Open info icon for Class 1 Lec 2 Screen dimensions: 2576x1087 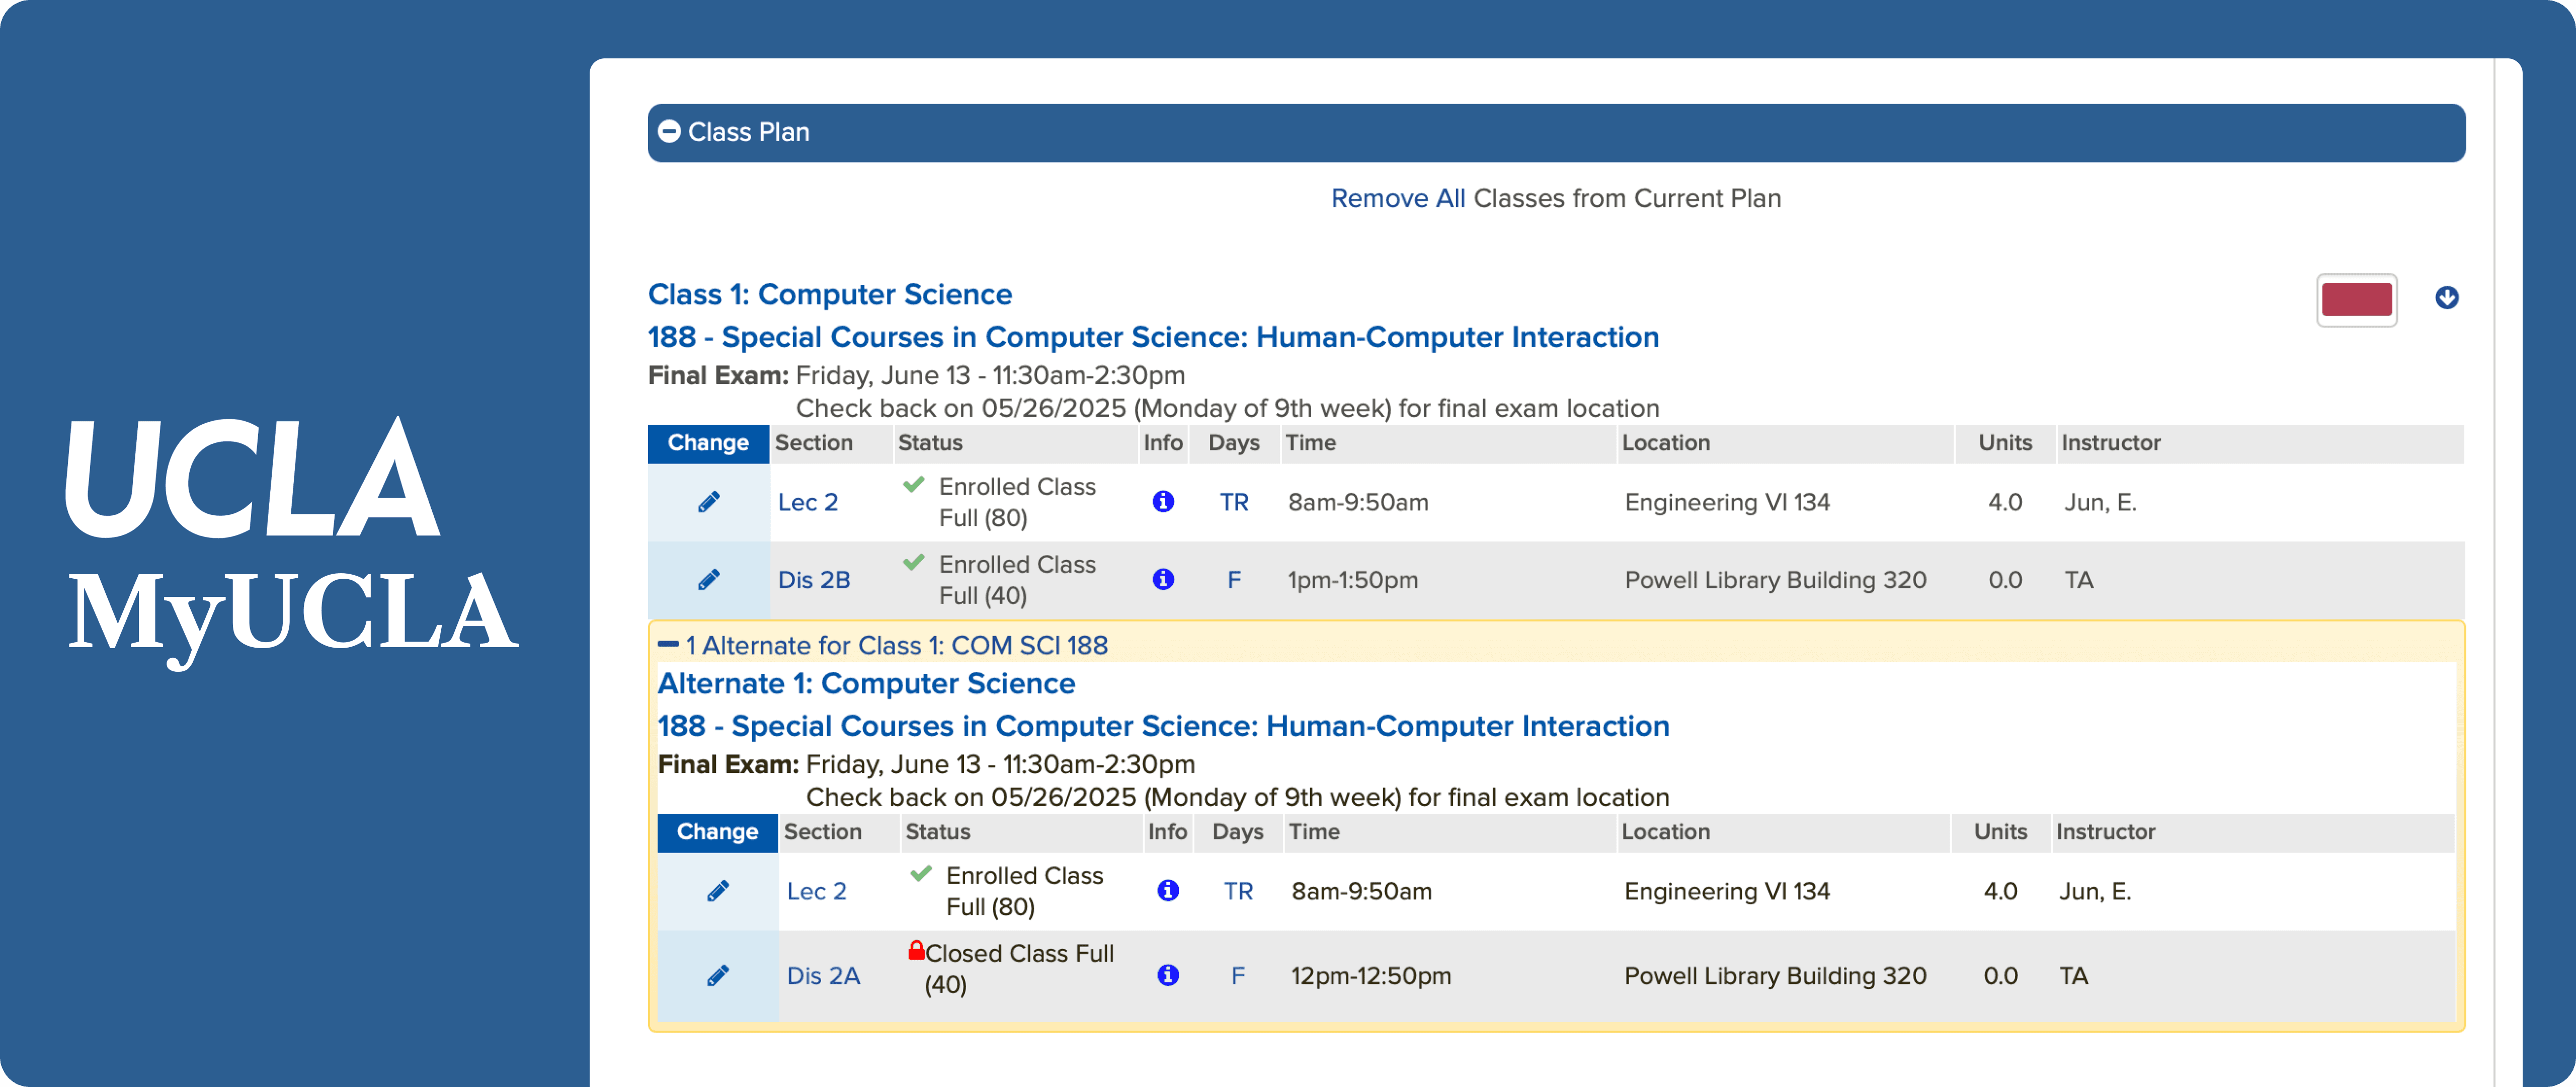[x=1162, y=501]
